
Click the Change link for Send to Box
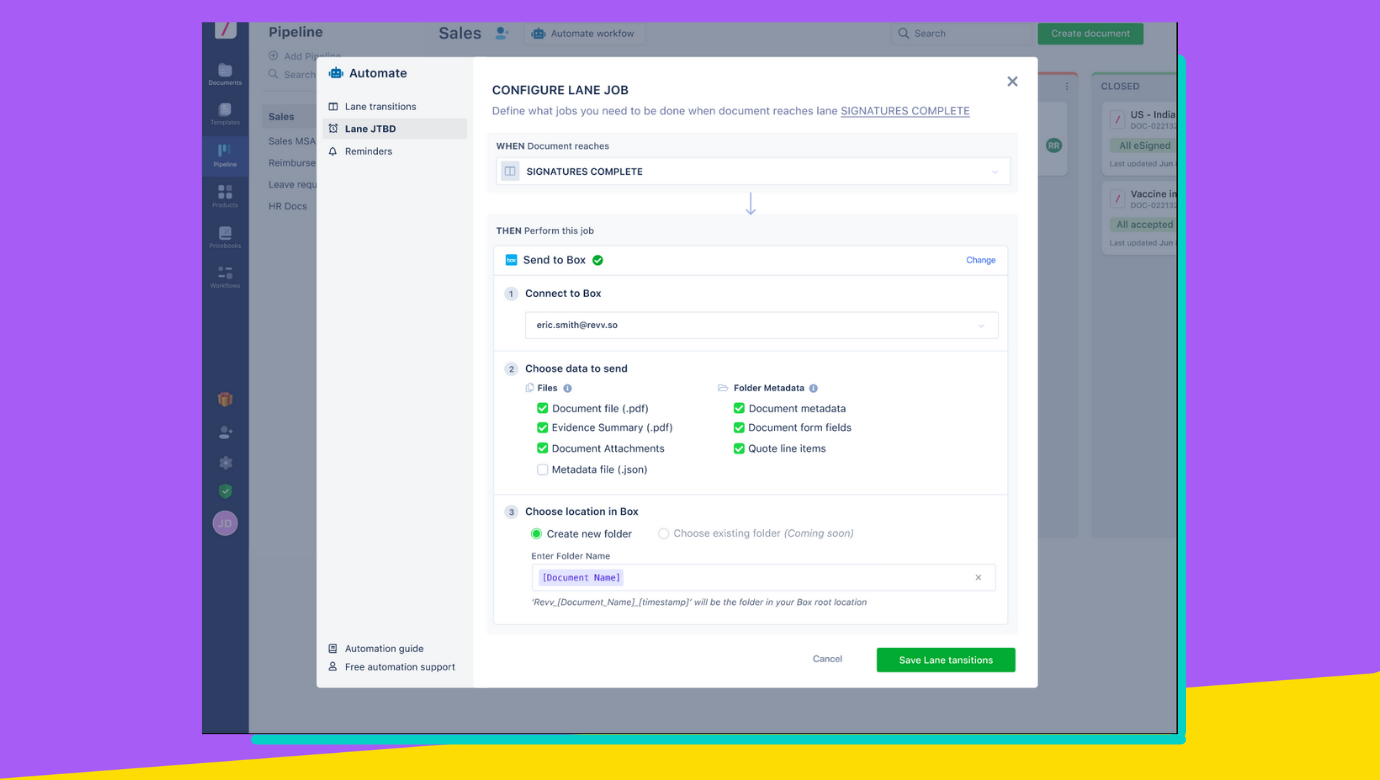tap(980, 260)
